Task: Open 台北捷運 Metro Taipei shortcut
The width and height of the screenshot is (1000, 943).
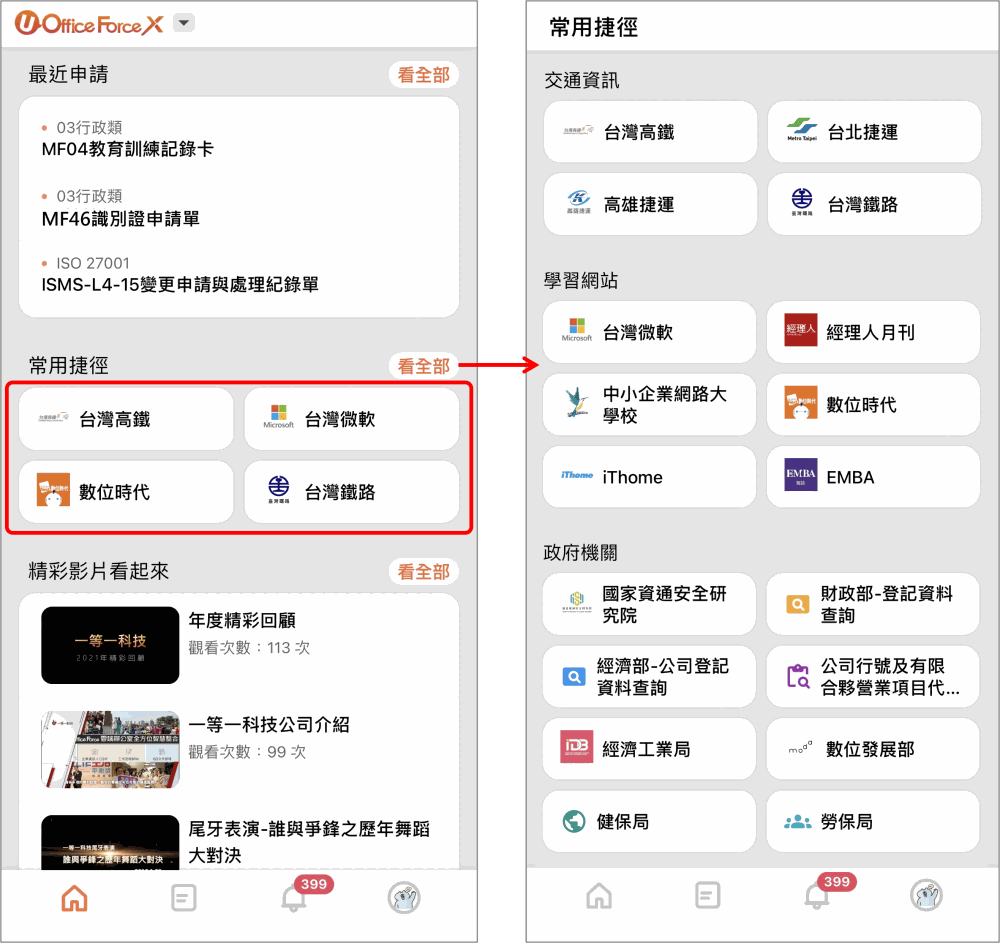Action: pos(874,132)
